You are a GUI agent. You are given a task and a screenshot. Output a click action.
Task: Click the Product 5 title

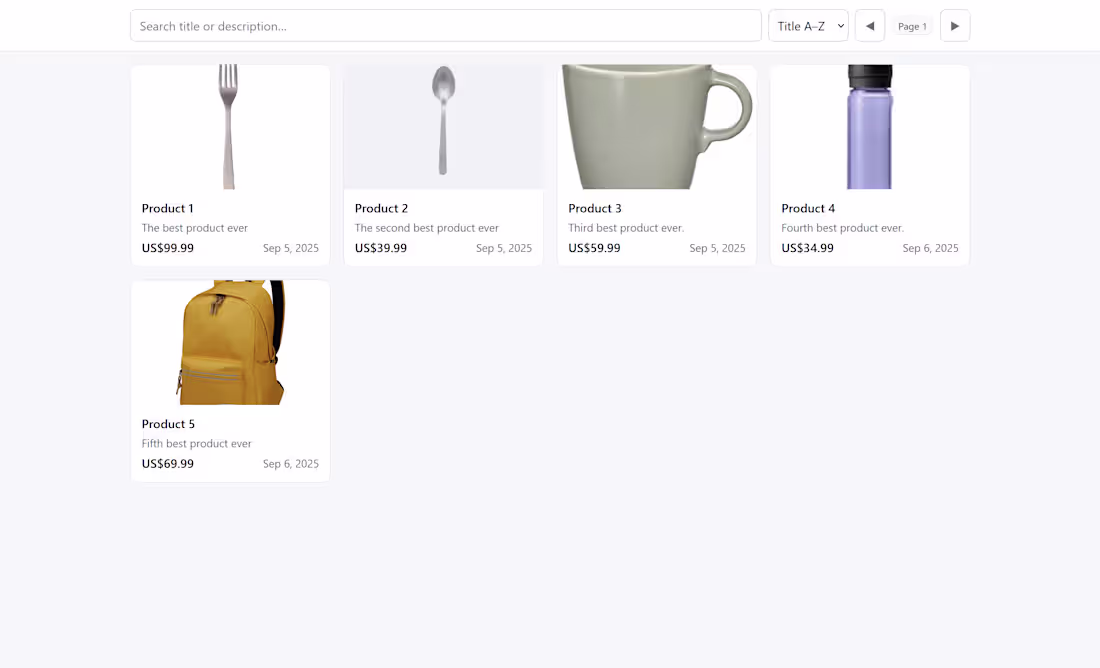click(167, 424)
